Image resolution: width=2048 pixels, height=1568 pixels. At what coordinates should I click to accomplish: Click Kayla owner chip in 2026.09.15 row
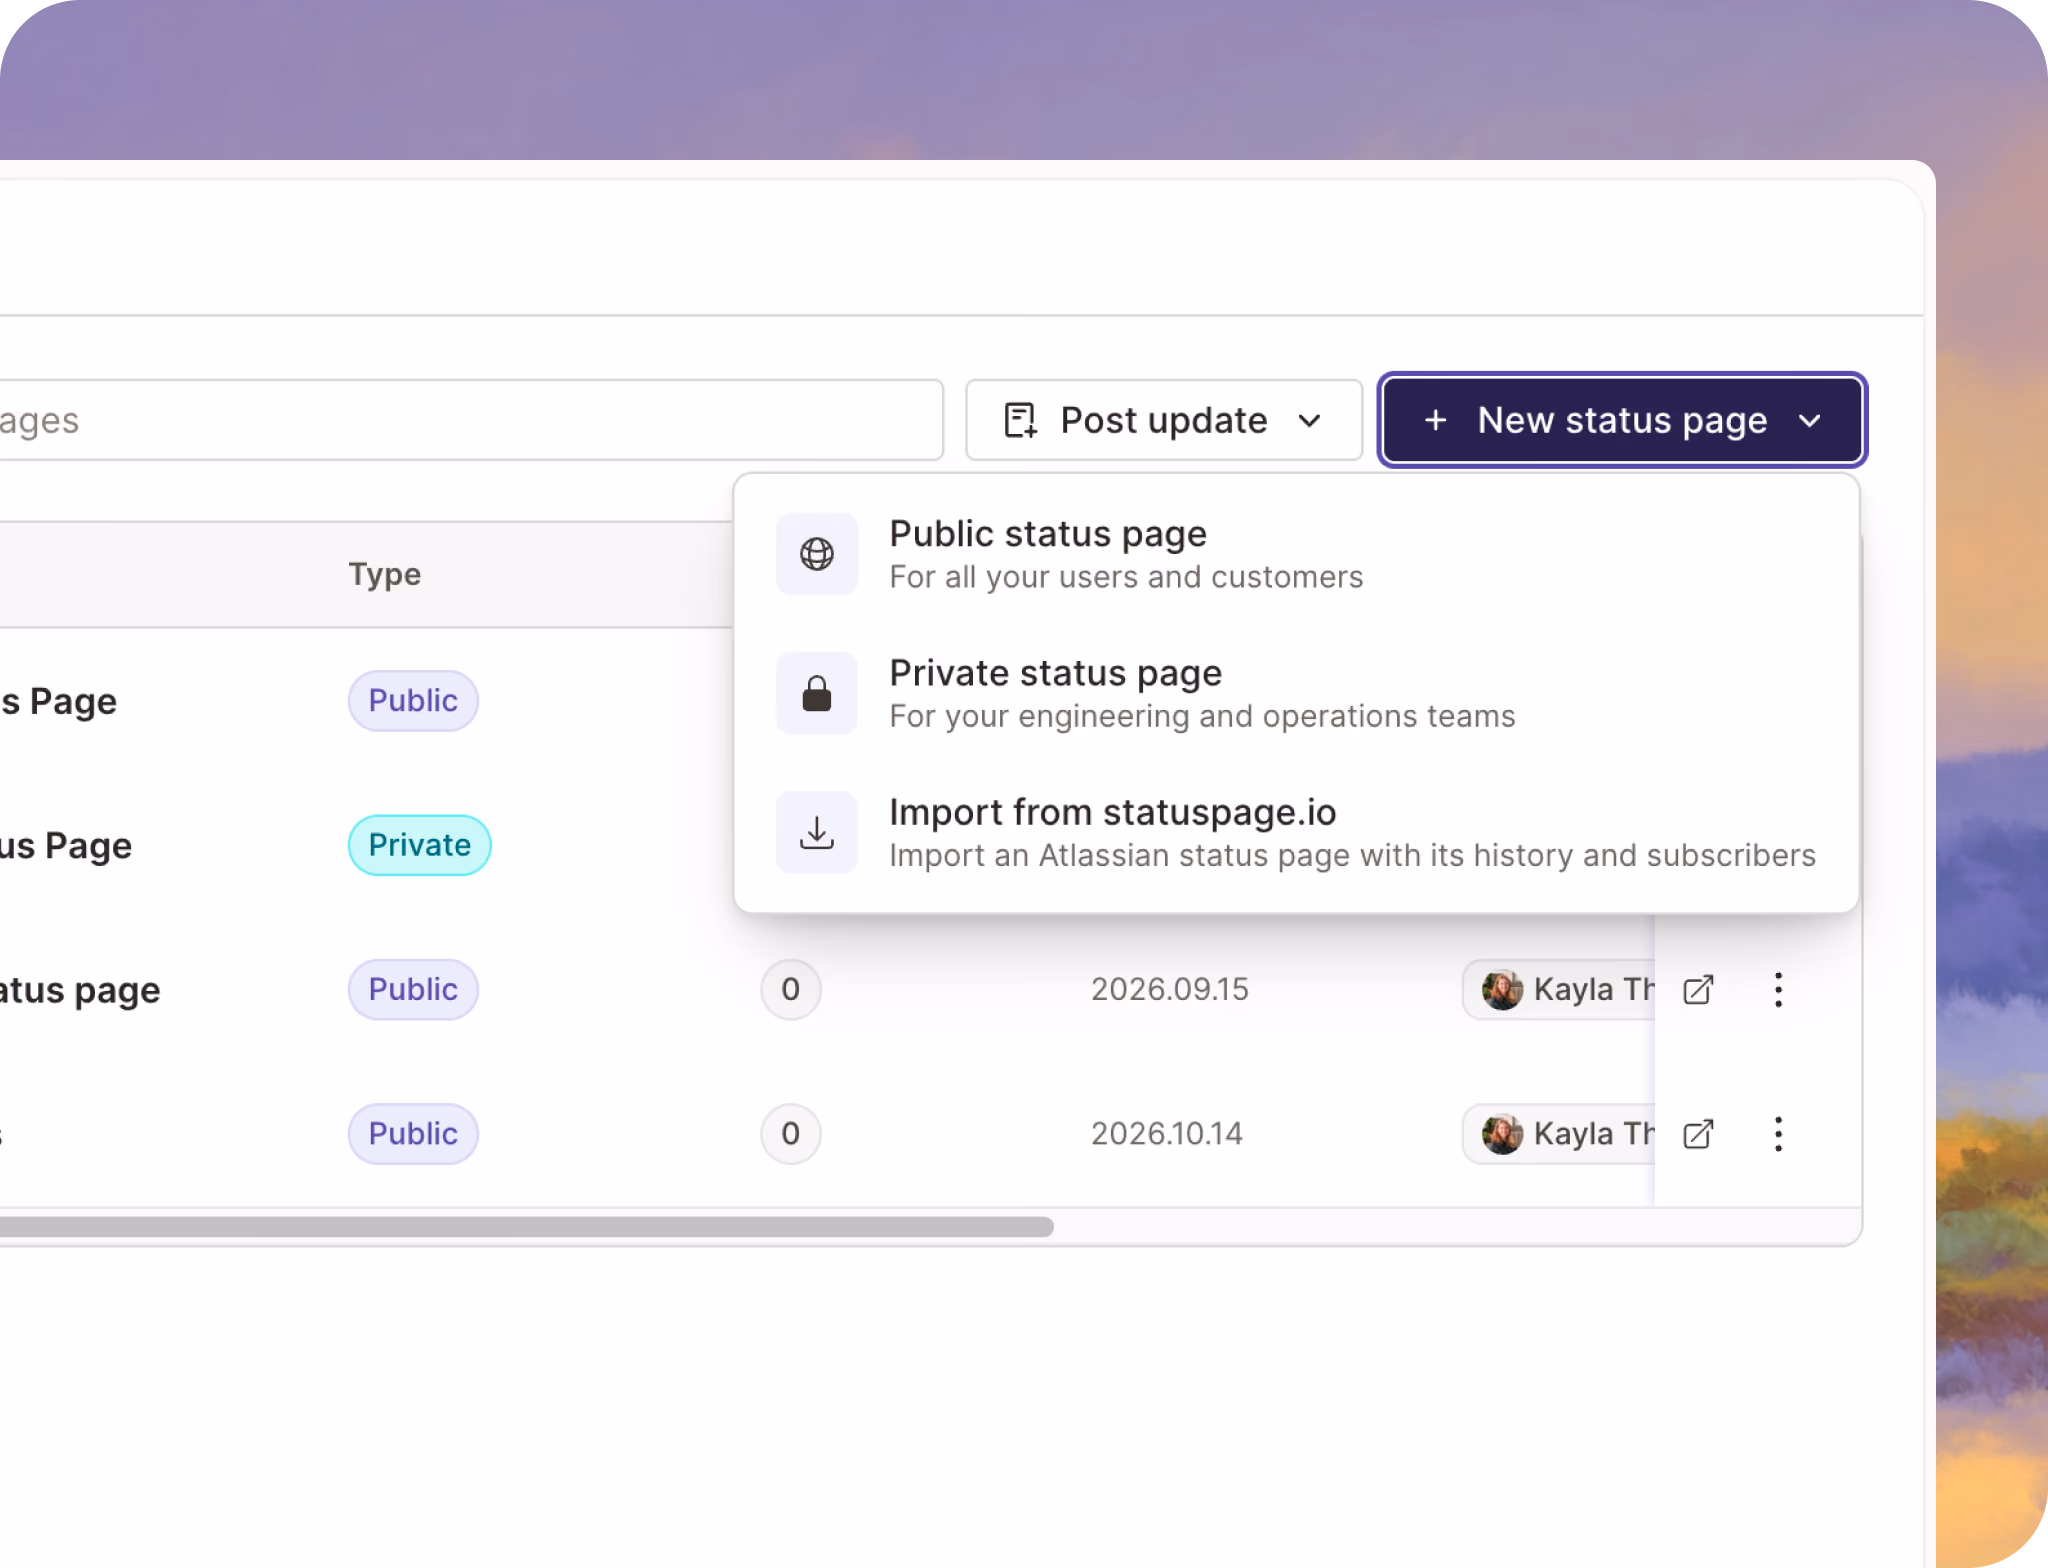click(x=1558, y=989)
